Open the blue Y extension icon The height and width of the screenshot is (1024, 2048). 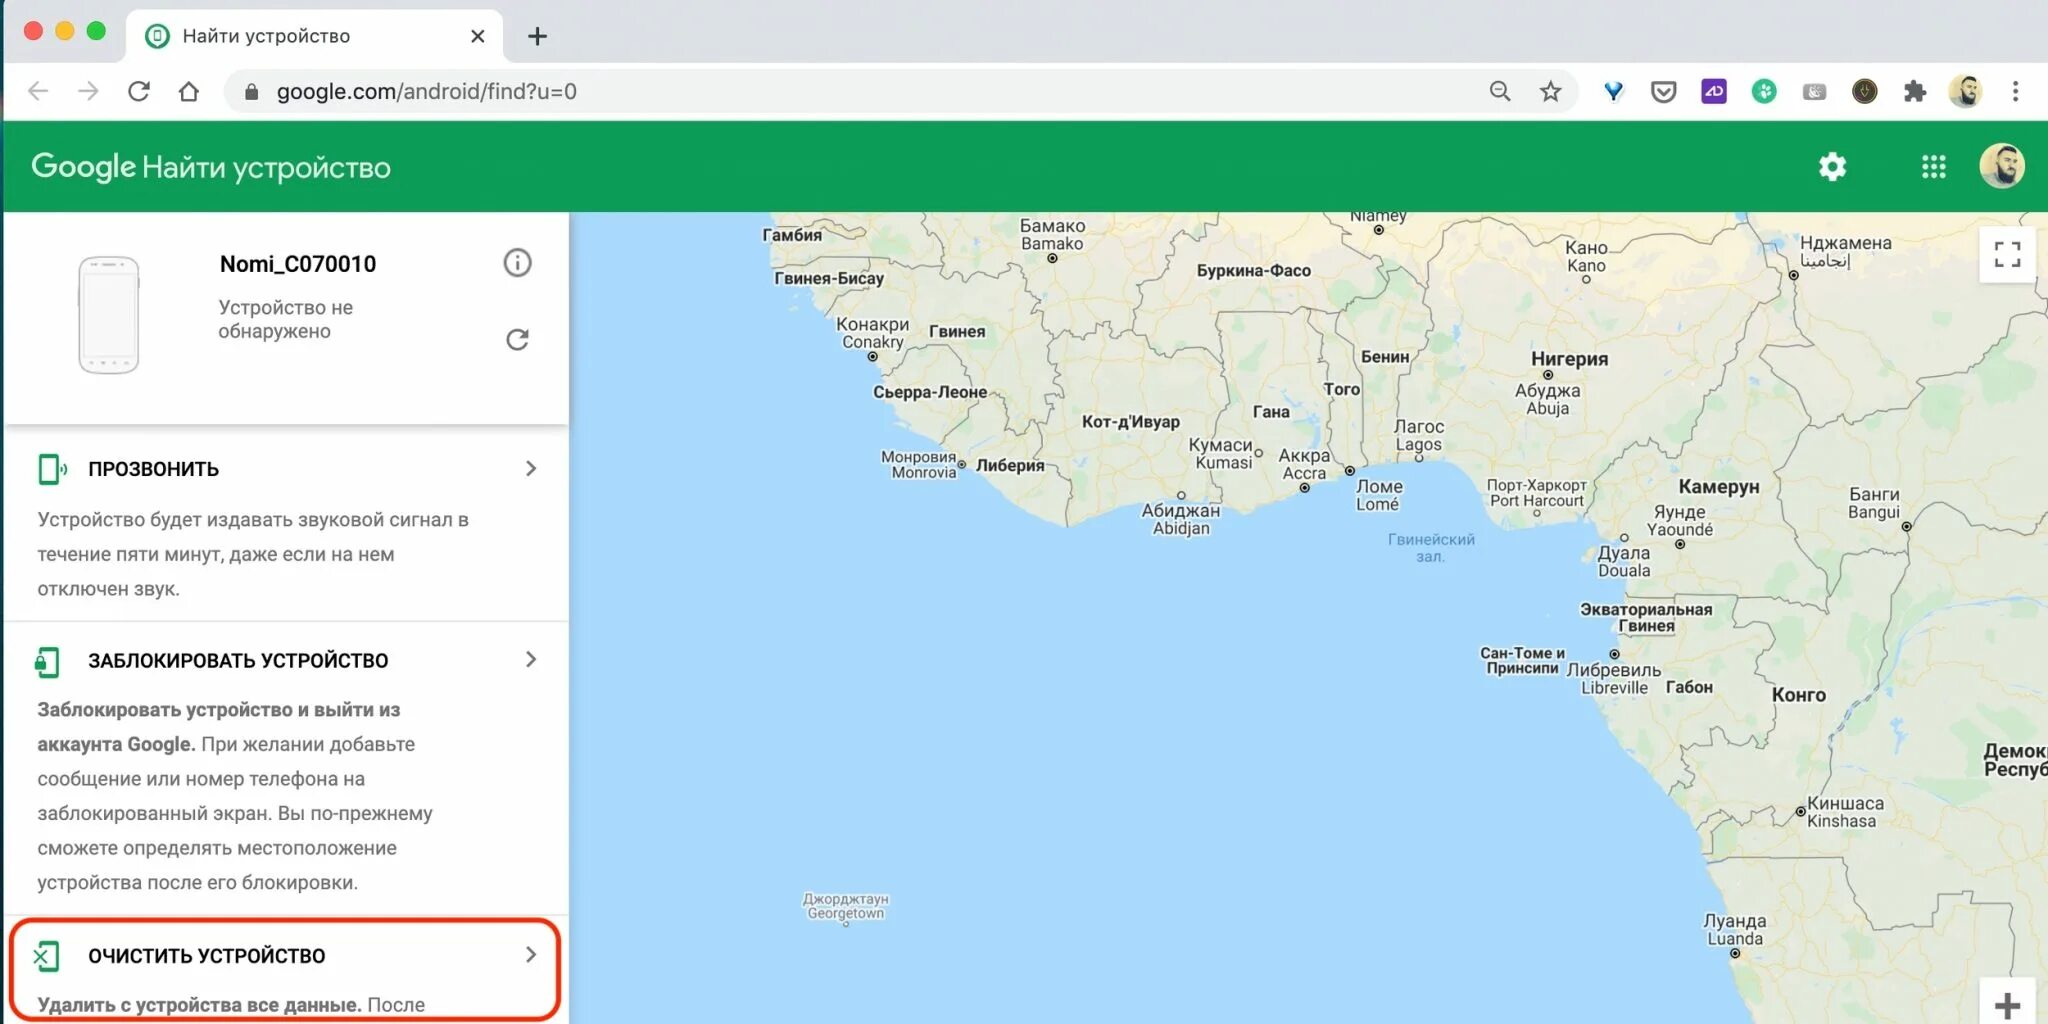click(x=1613, y=91)
